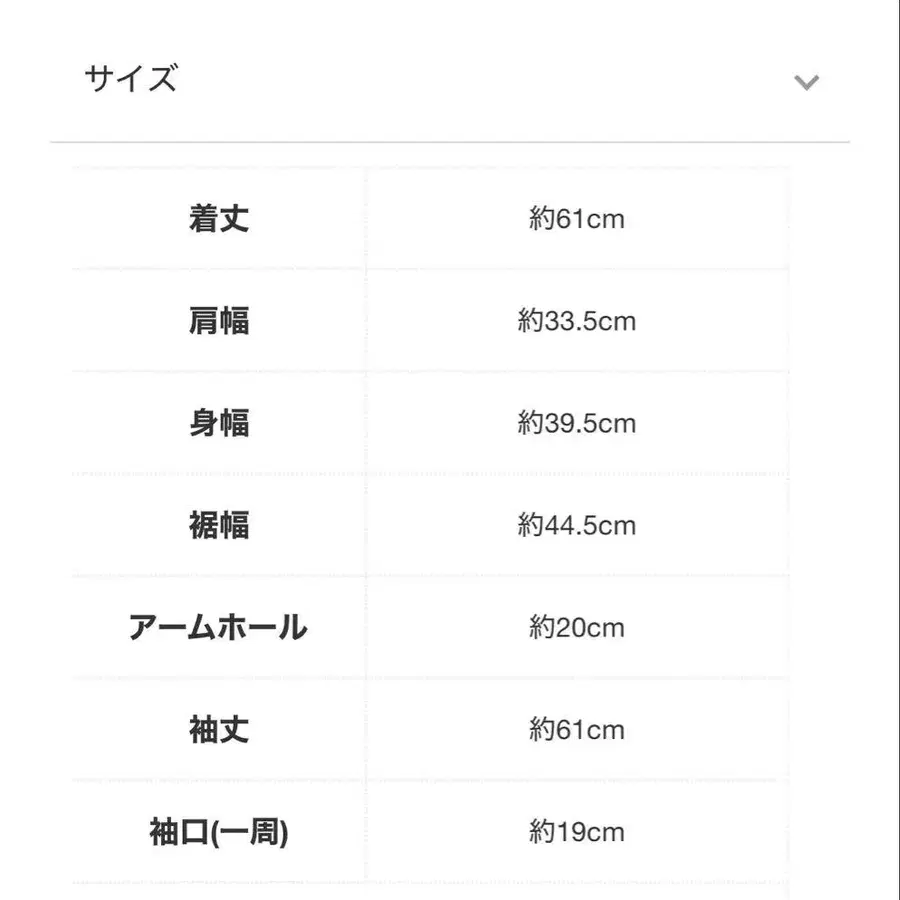Screen dimensions: 900x900
Task: Select the 裾幅 row label
Action: pyautogui.click(x=219, y=525)
